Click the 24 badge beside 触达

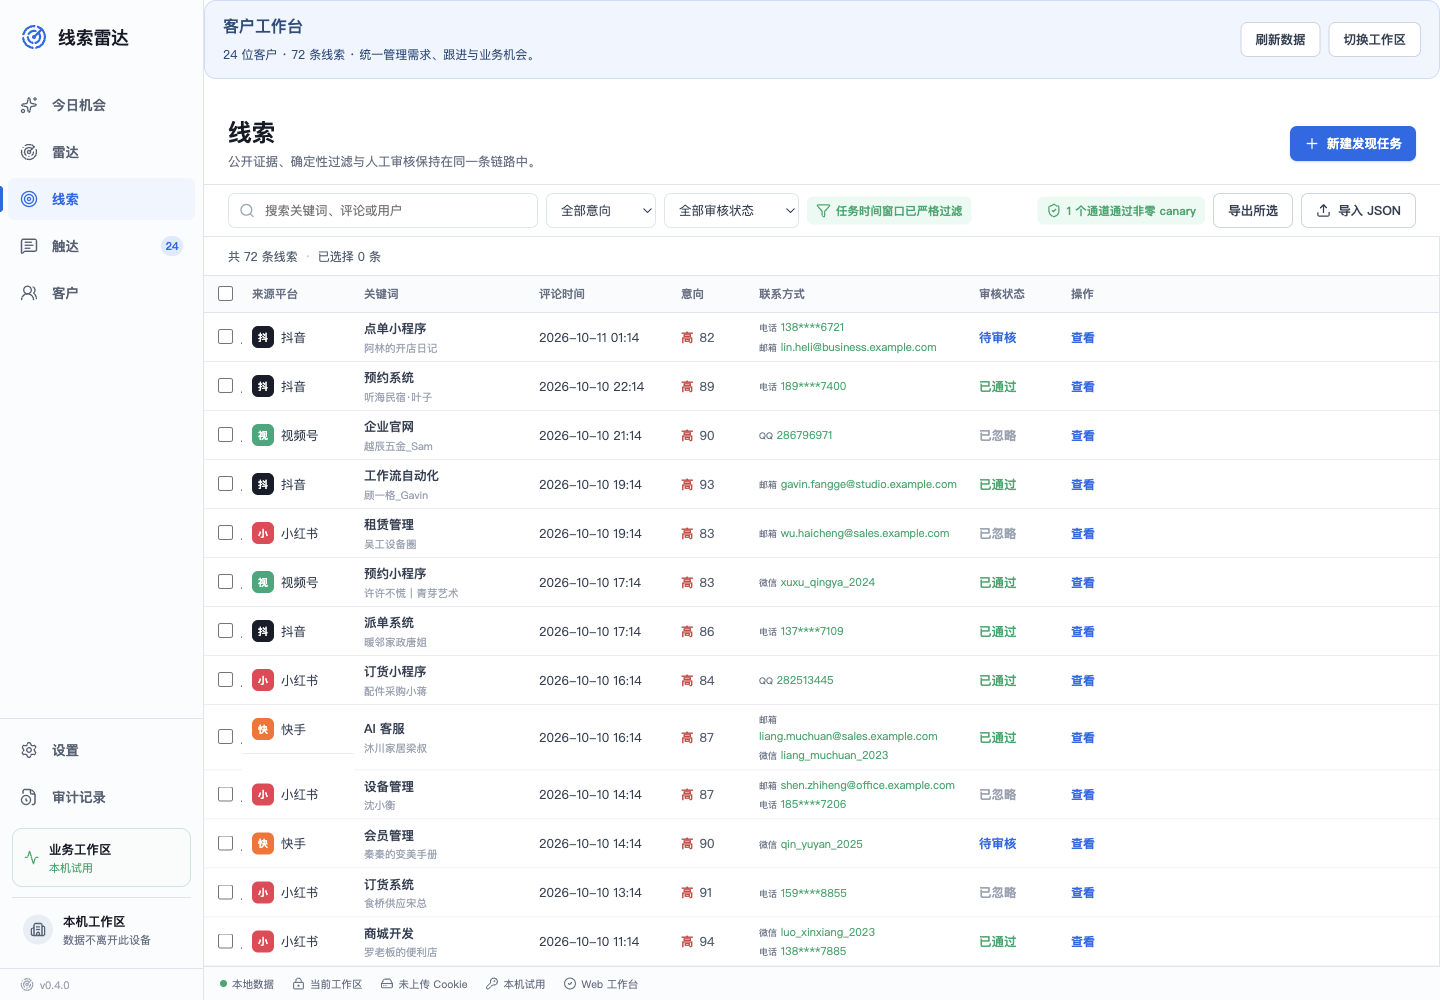(172, 246)
